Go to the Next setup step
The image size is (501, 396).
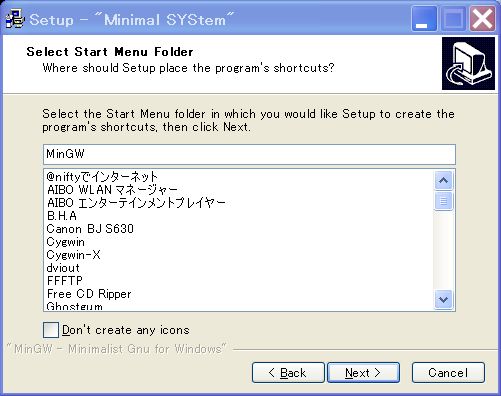click(x=363, y=372)
